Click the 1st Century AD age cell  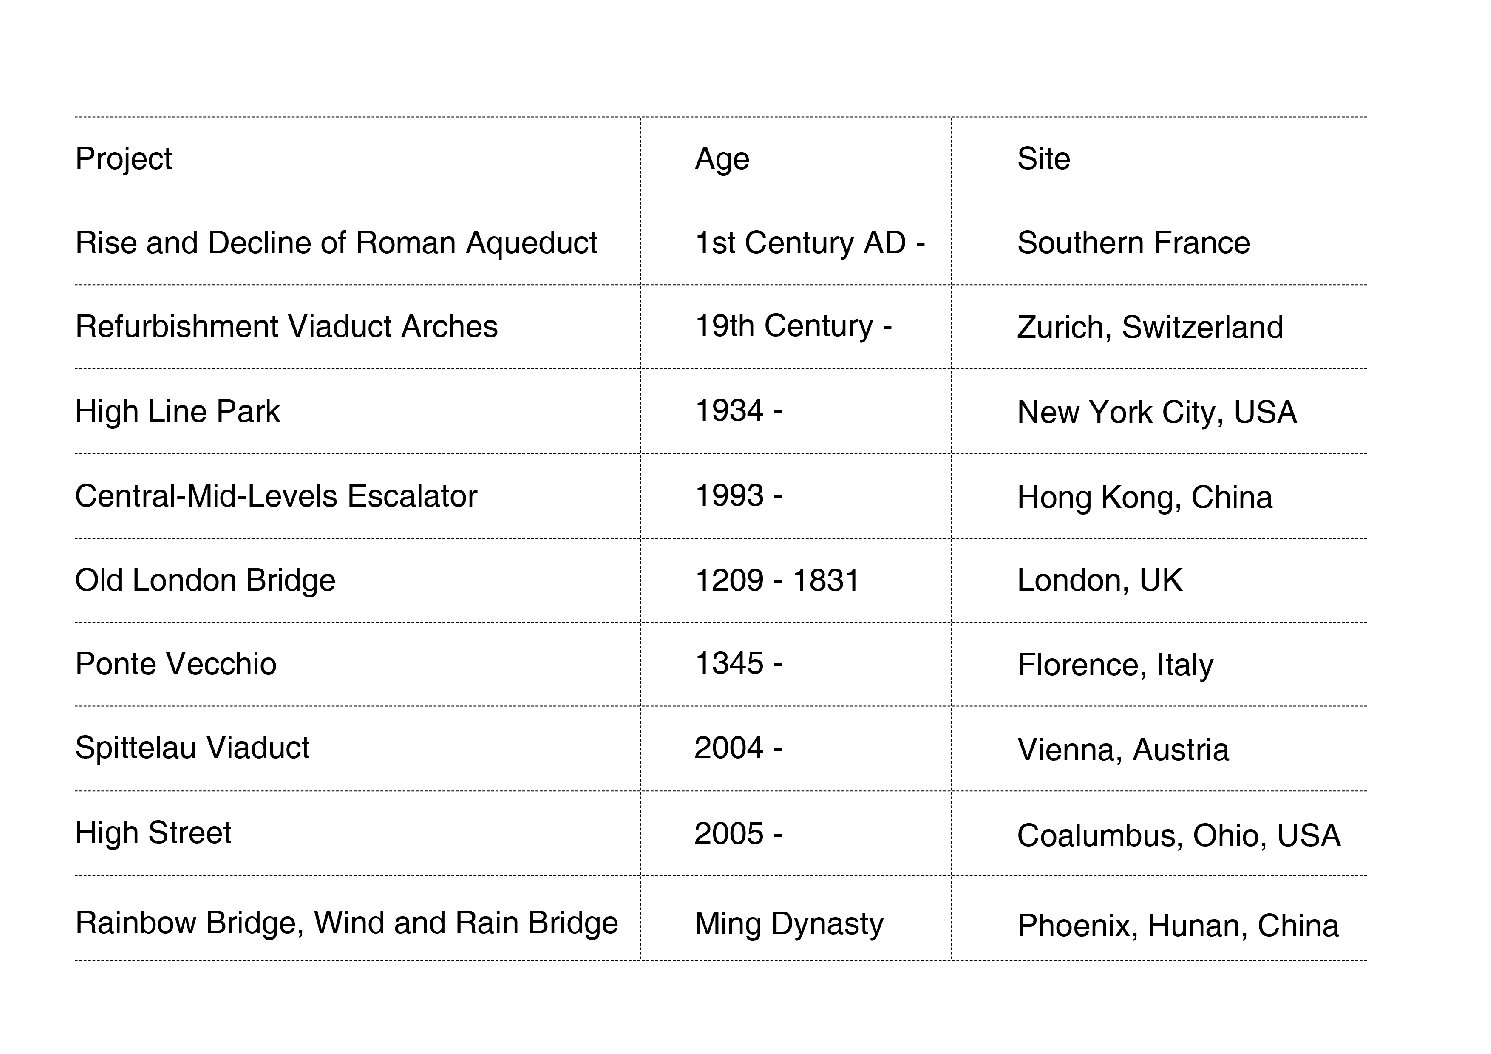pyautogui.click(x=809, y=243)
